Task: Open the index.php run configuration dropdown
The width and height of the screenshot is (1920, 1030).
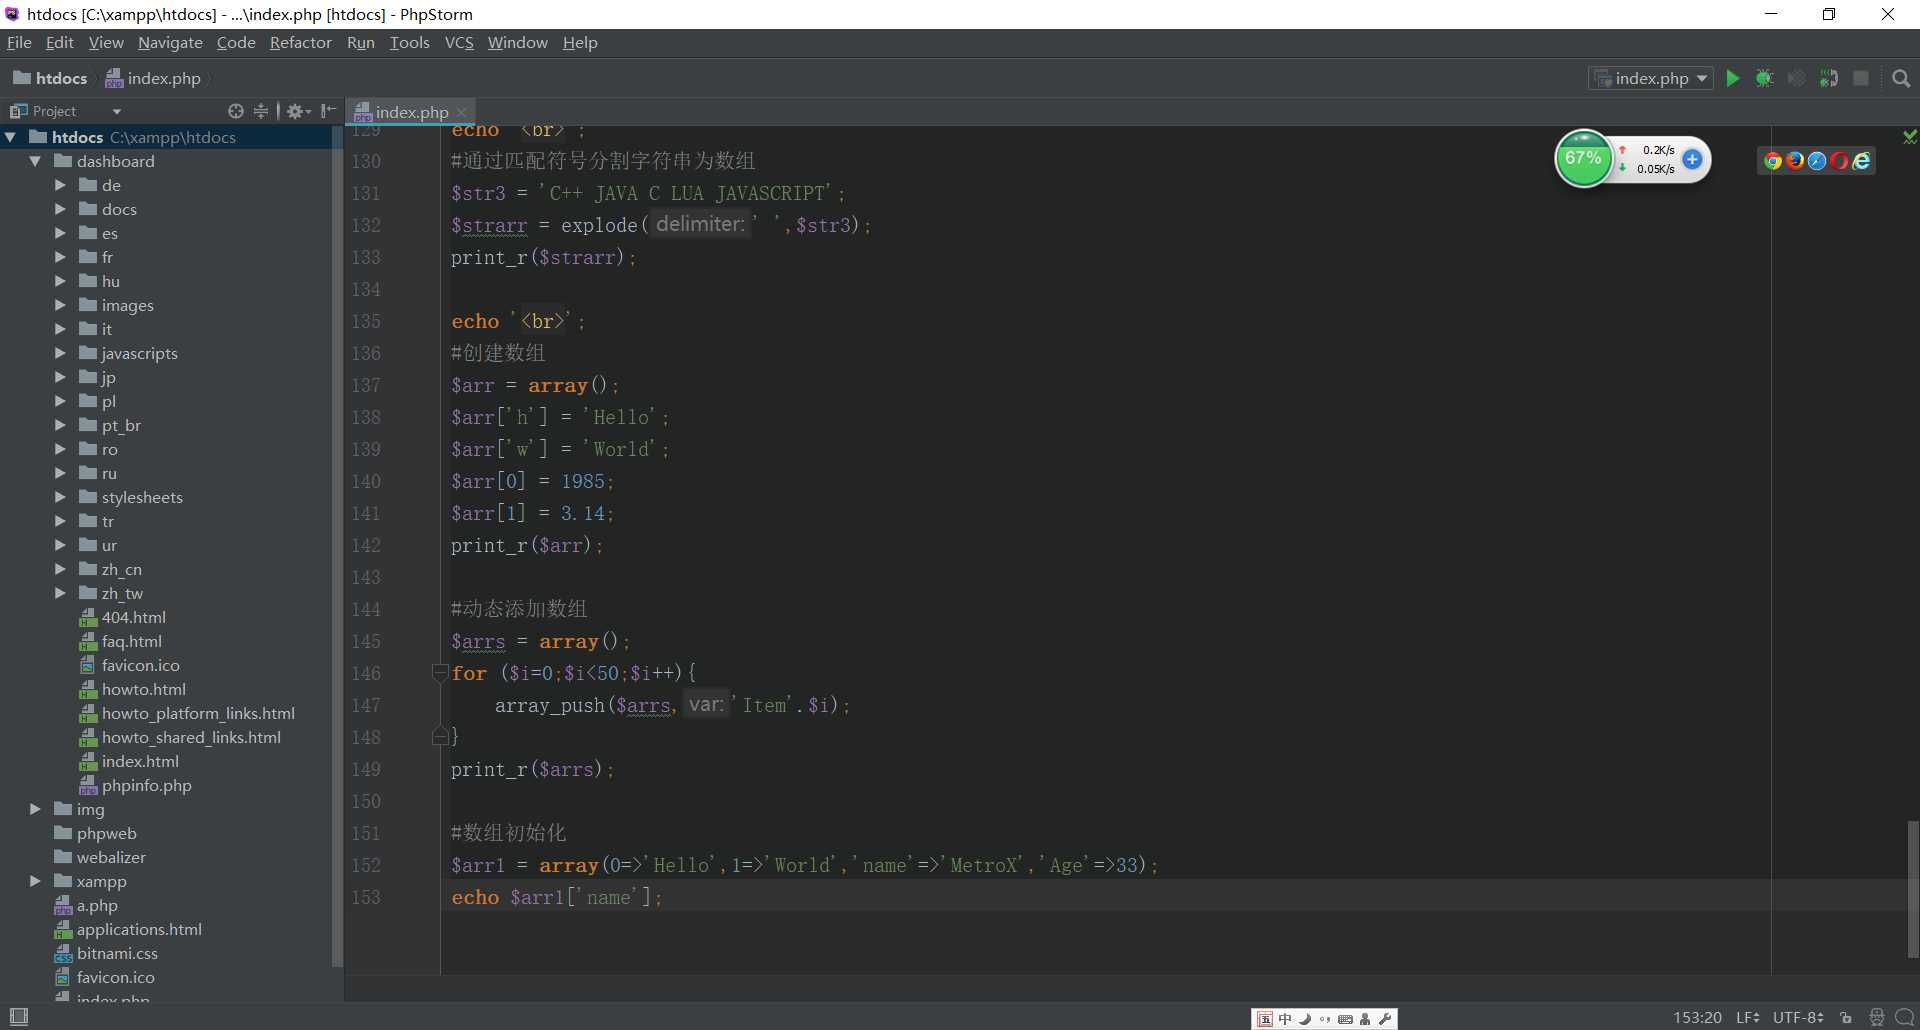Action: (1651, 78)
